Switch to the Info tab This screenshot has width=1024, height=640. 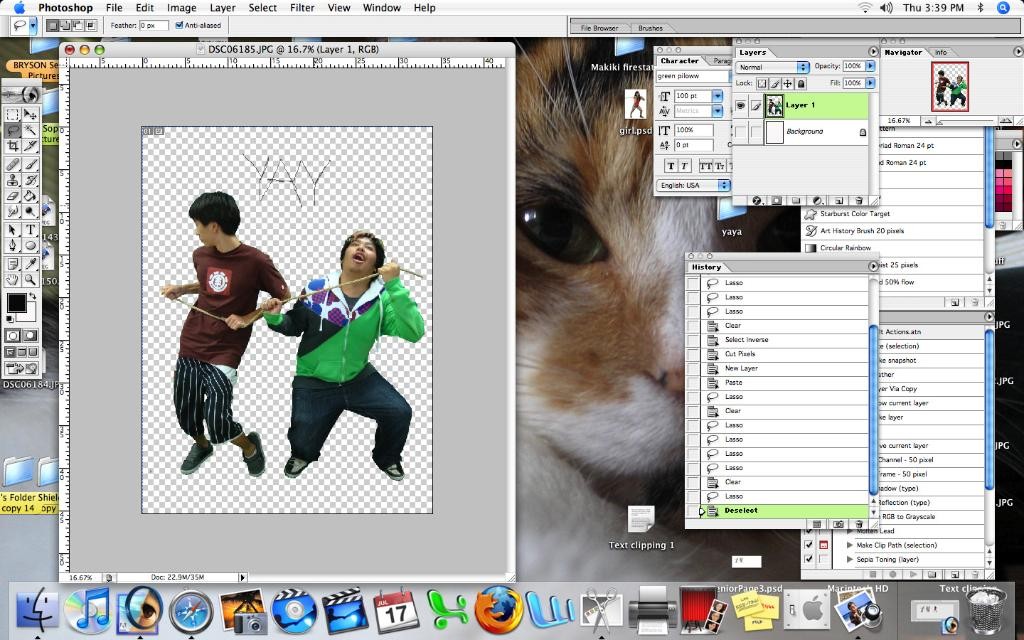click(x=941, y=52)
